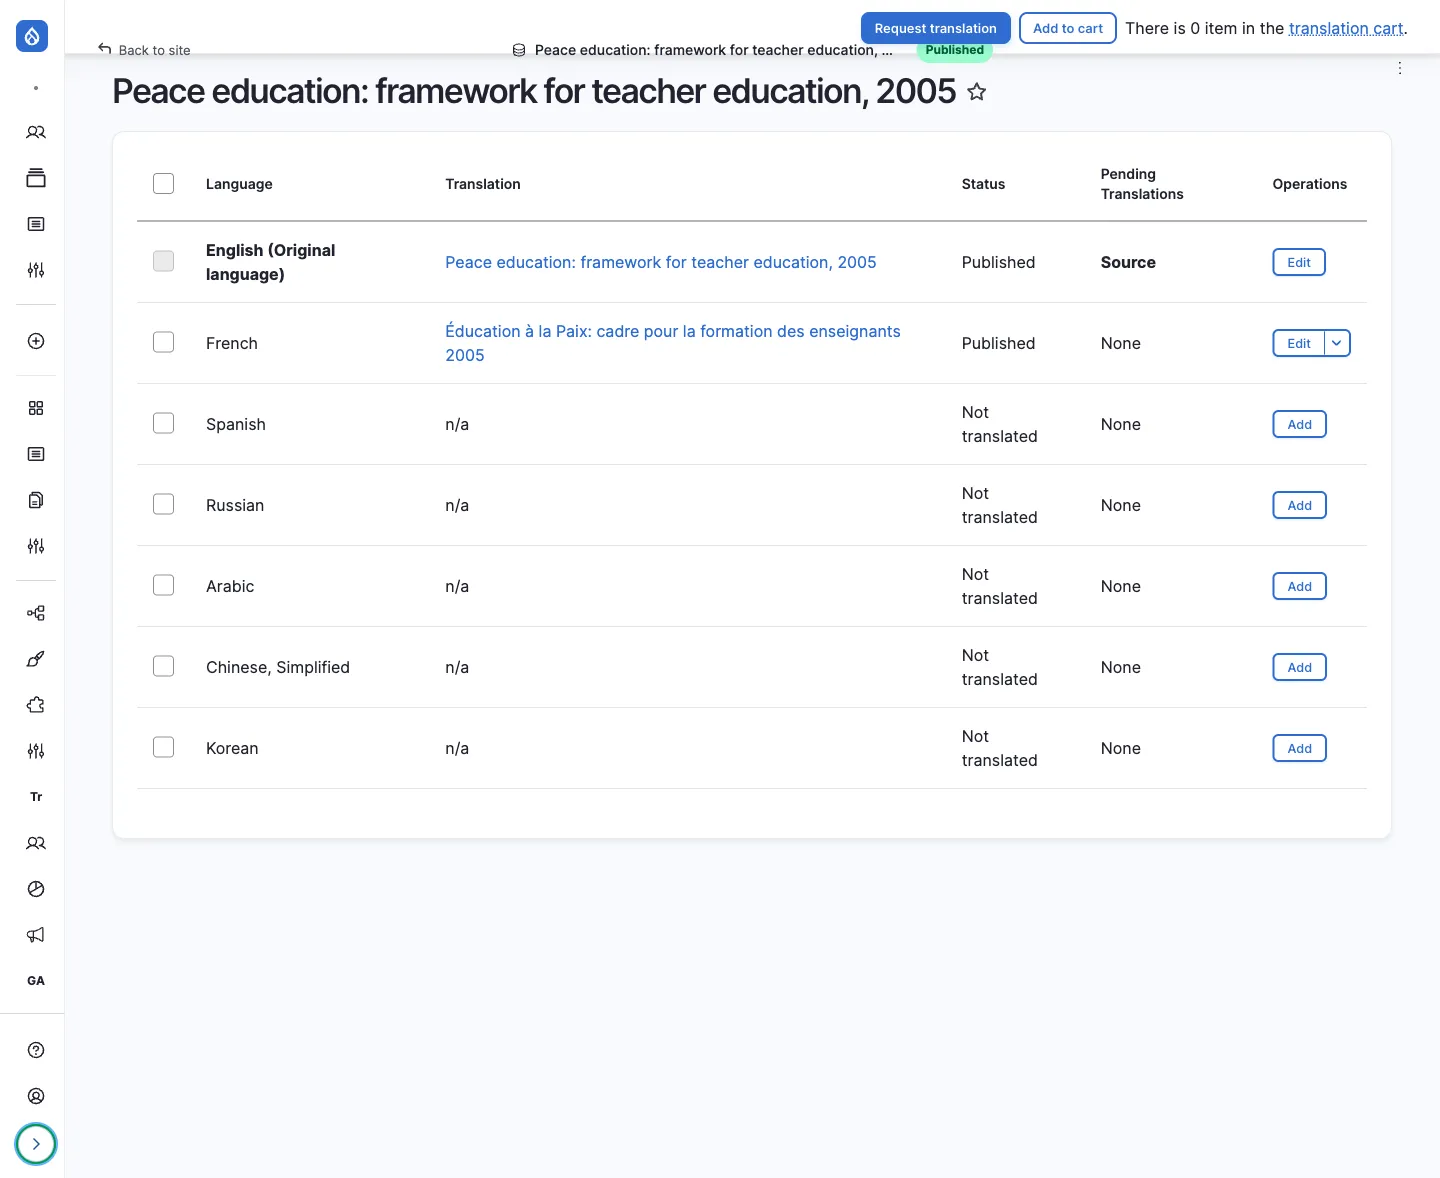1440x1178 pixels.
Task: Toggle the select-all checkbox in table header
Action: coord(164,183)
